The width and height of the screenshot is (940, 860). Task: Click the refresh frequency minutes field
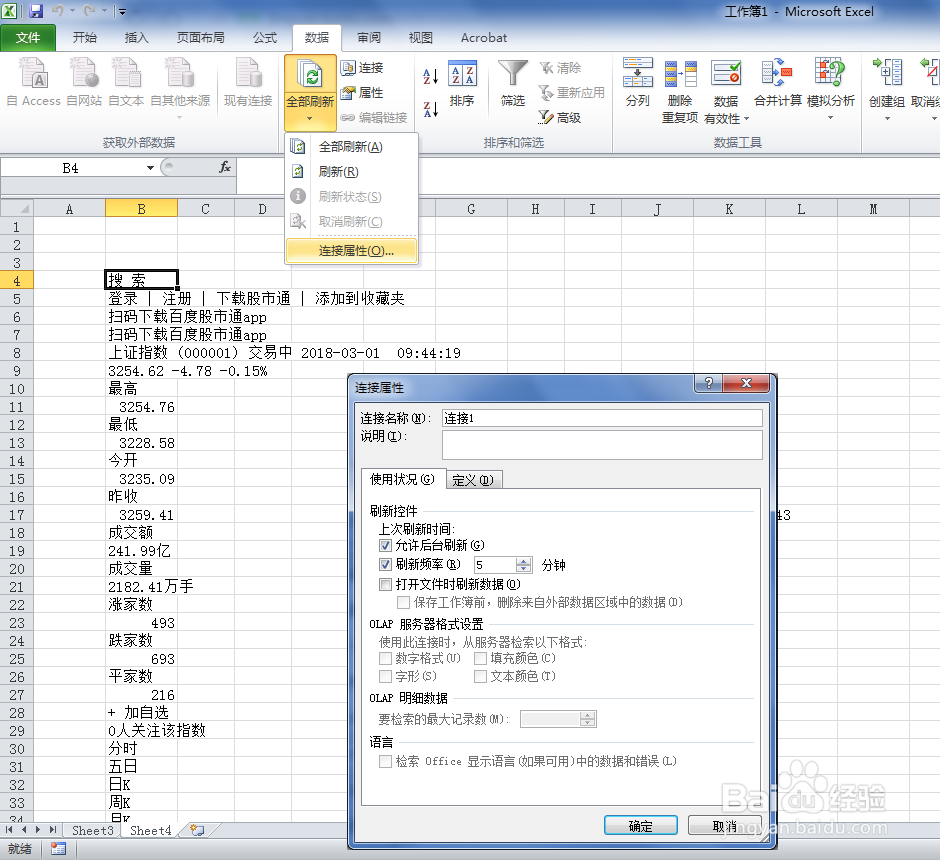click(495, 565)
